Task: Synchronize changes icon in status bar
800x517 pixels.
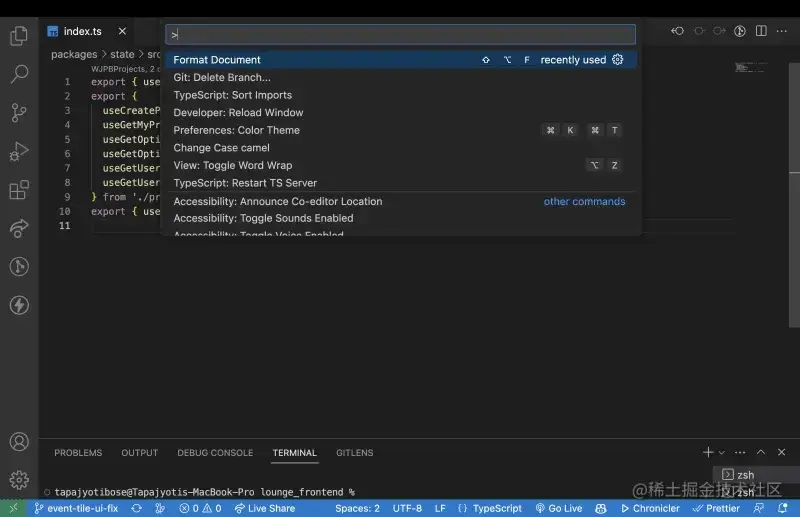Action: (136, 508)
